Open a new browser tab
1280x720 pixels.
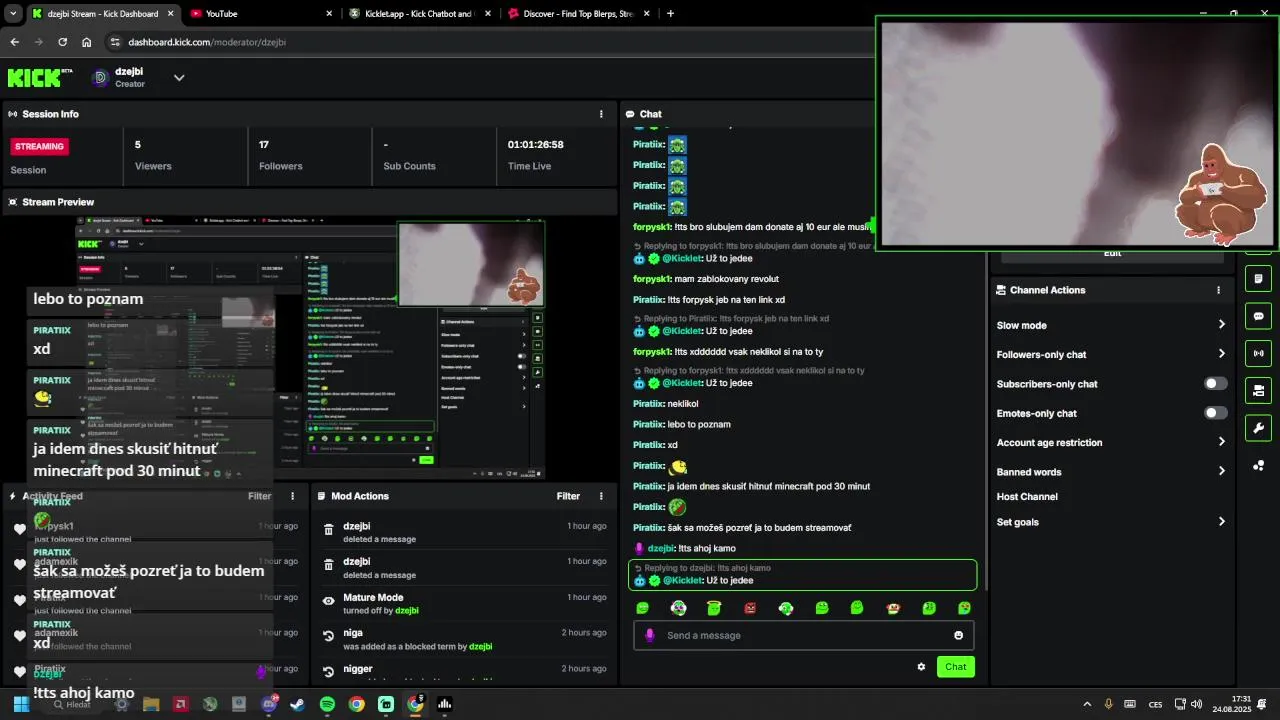tap(670, 14)
